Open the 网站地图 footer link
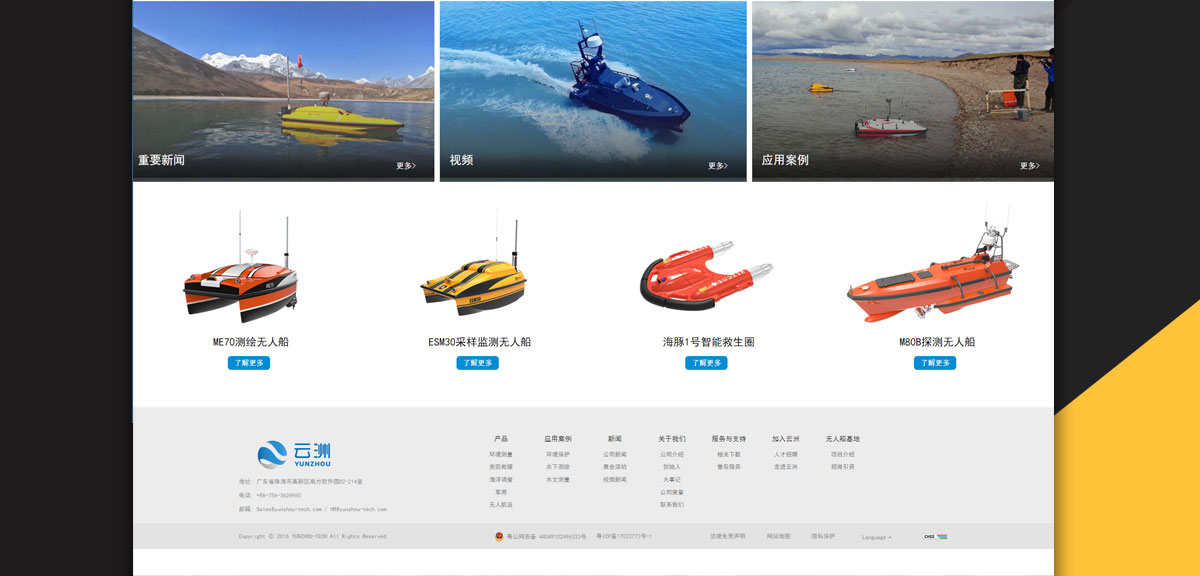Image resolution: width=1200 pixels, height=576 pixels. coord(779,536)
